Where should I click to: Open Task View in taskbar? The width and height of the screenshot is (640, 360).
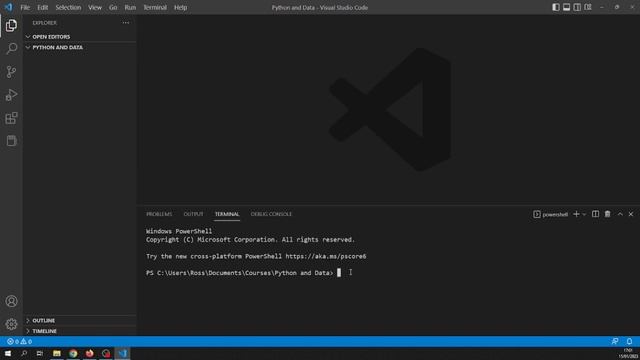(40, 353)
